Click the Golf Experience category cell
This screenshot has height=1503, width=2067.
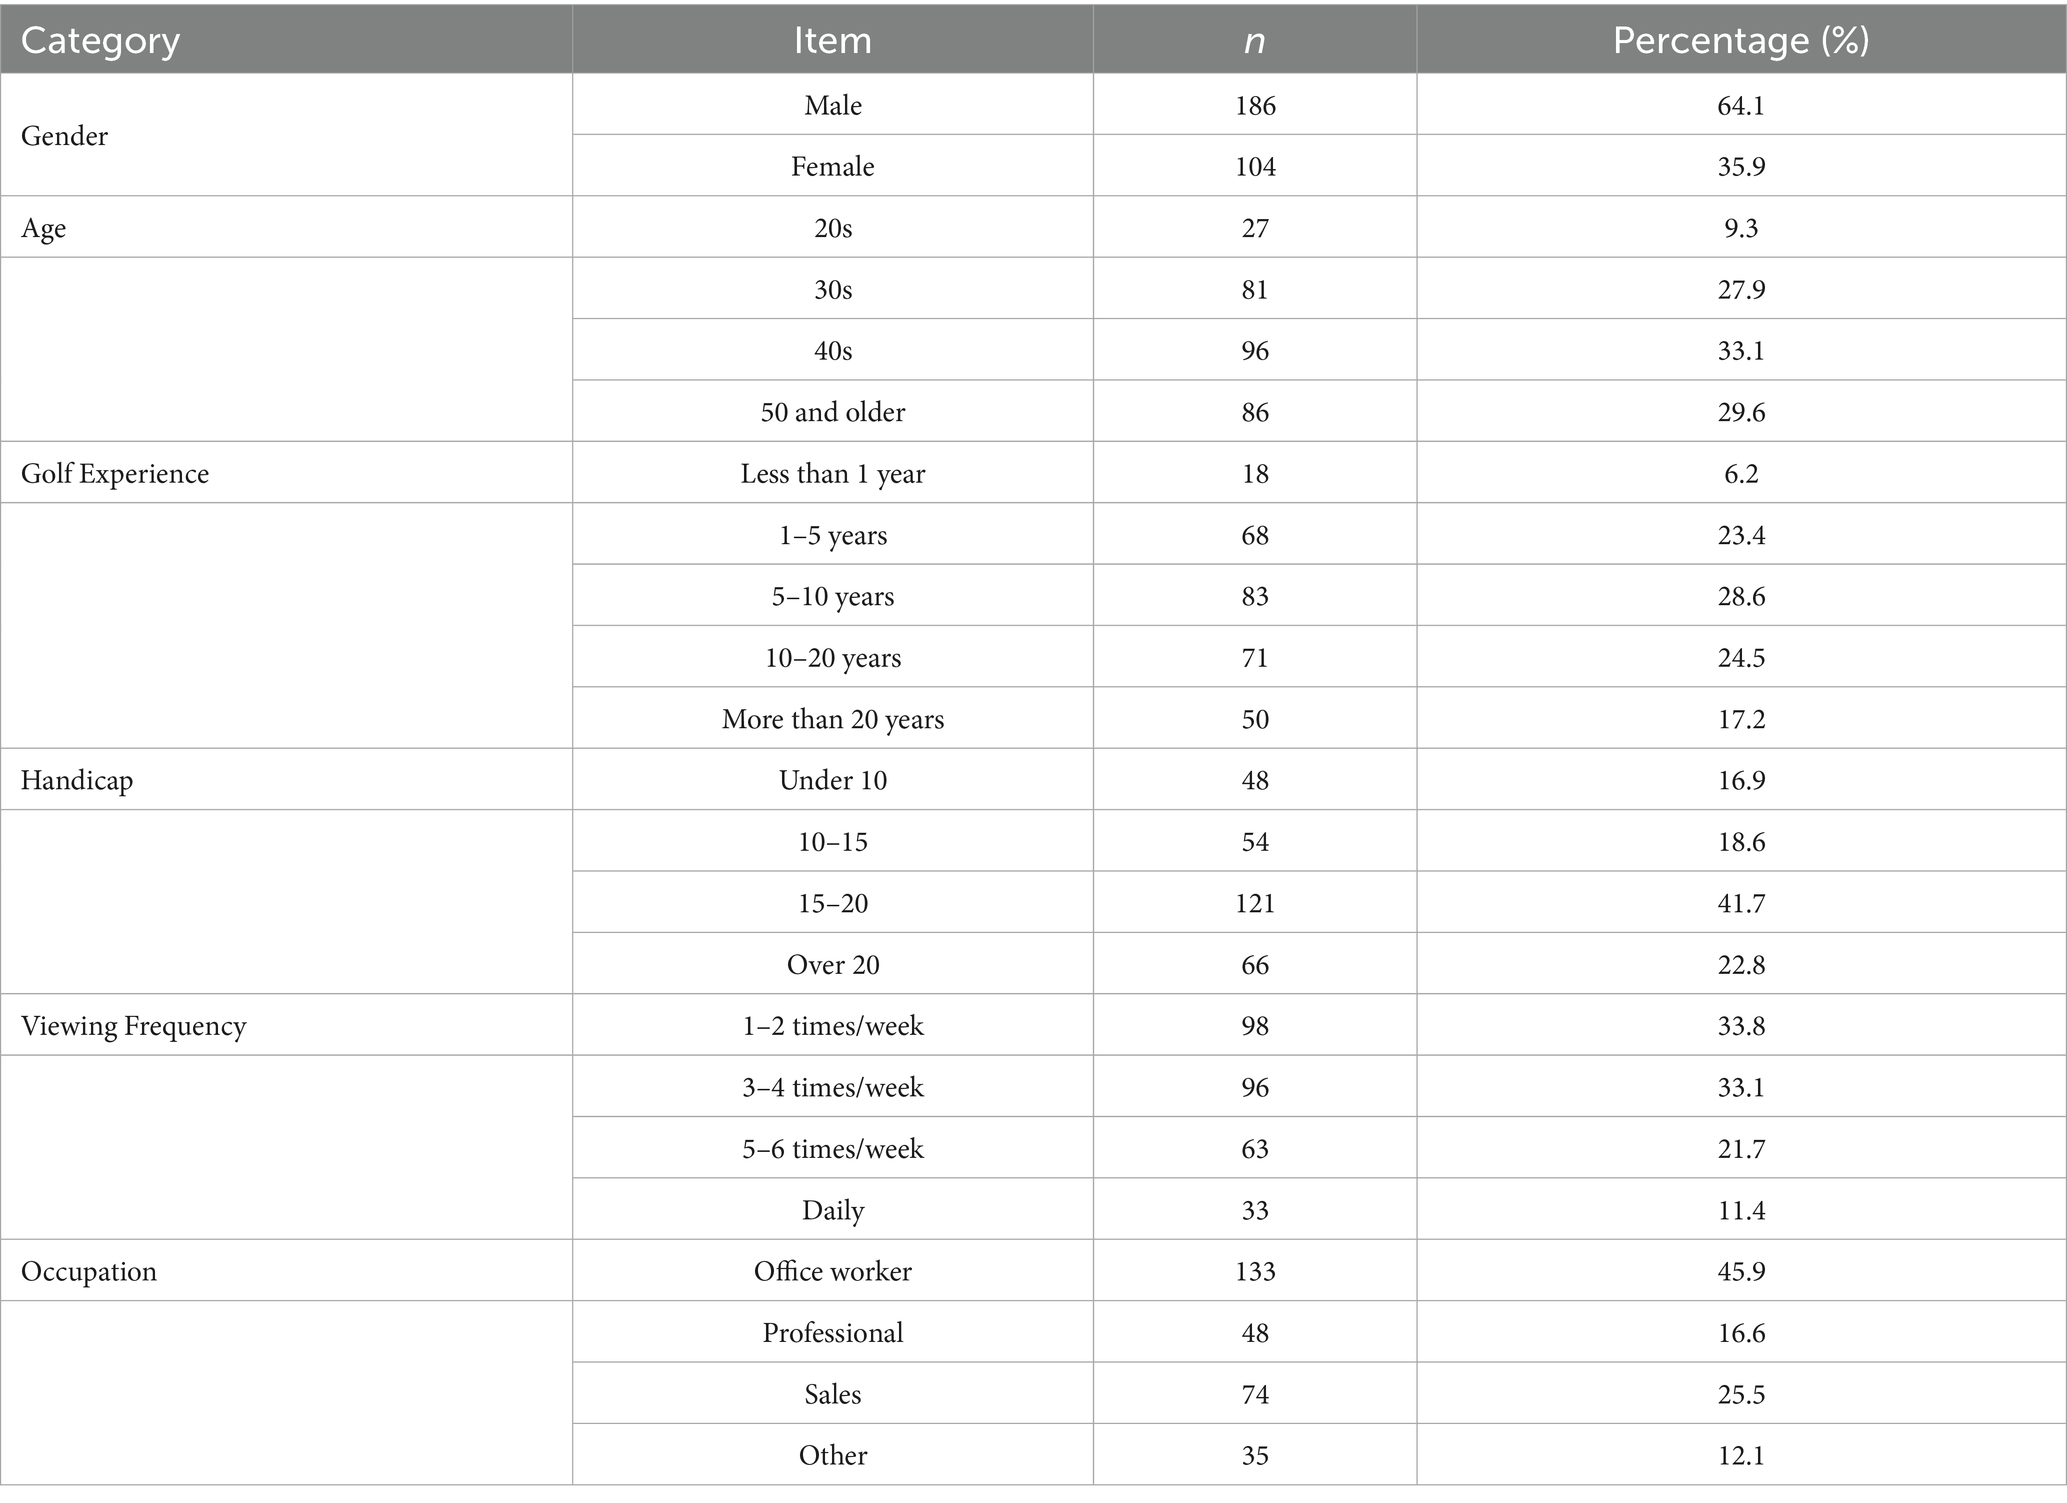point(115,473)
